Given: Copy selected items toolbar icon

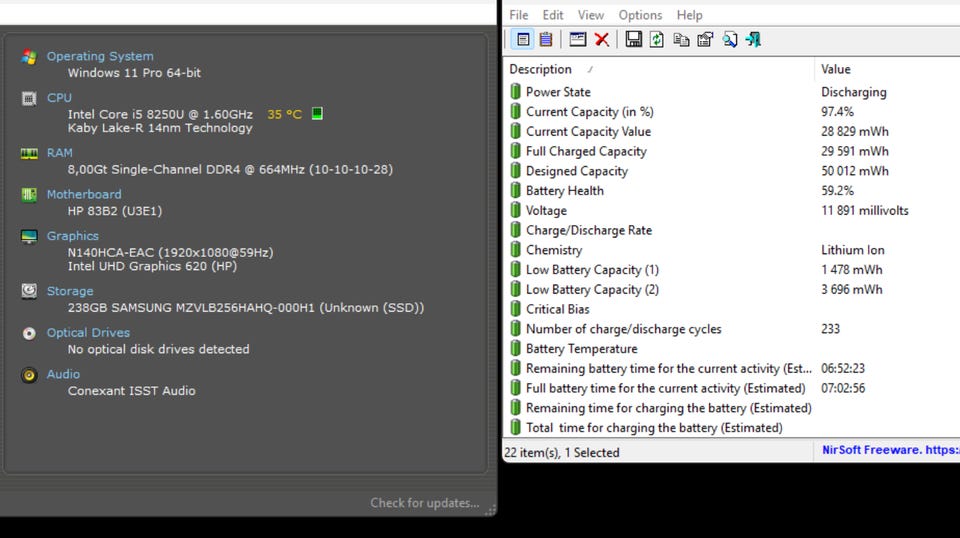Looking at the screenshot, I should 681,40.
